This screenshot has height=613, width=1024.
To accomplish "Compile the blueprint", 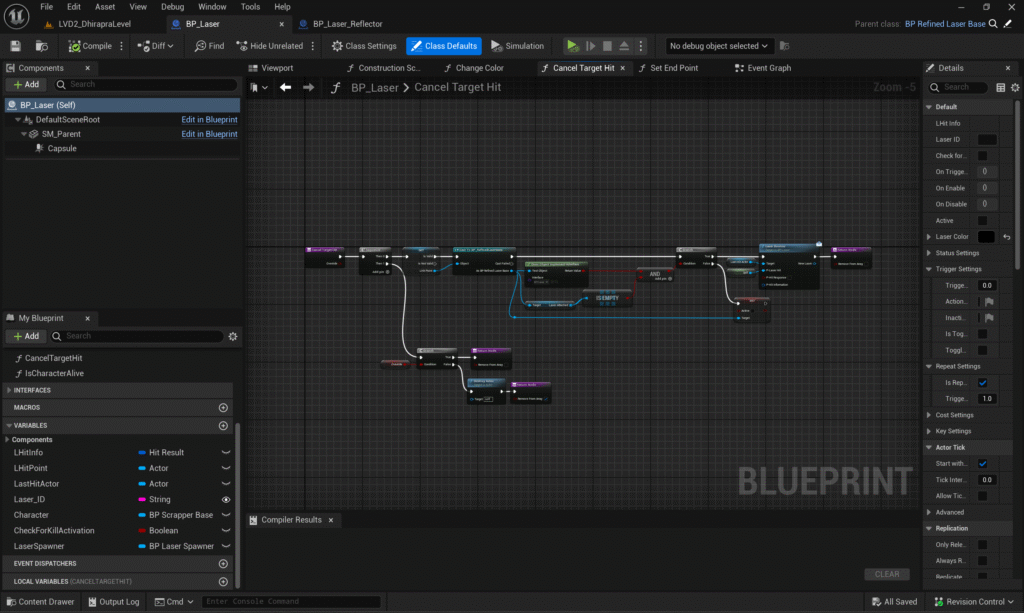I will [90, 46].
